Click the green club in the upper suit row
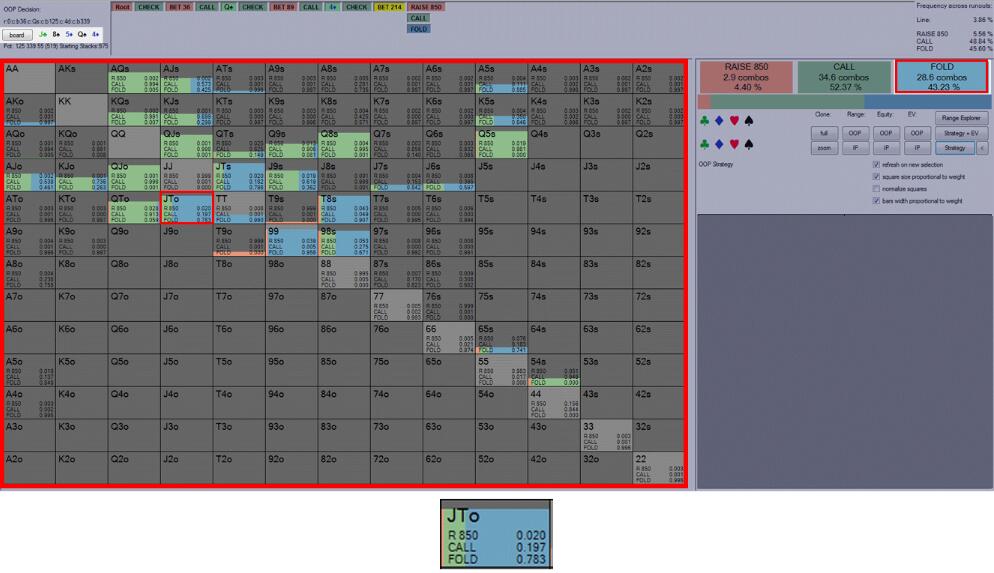The image size is (994, 573). (704, 120)
